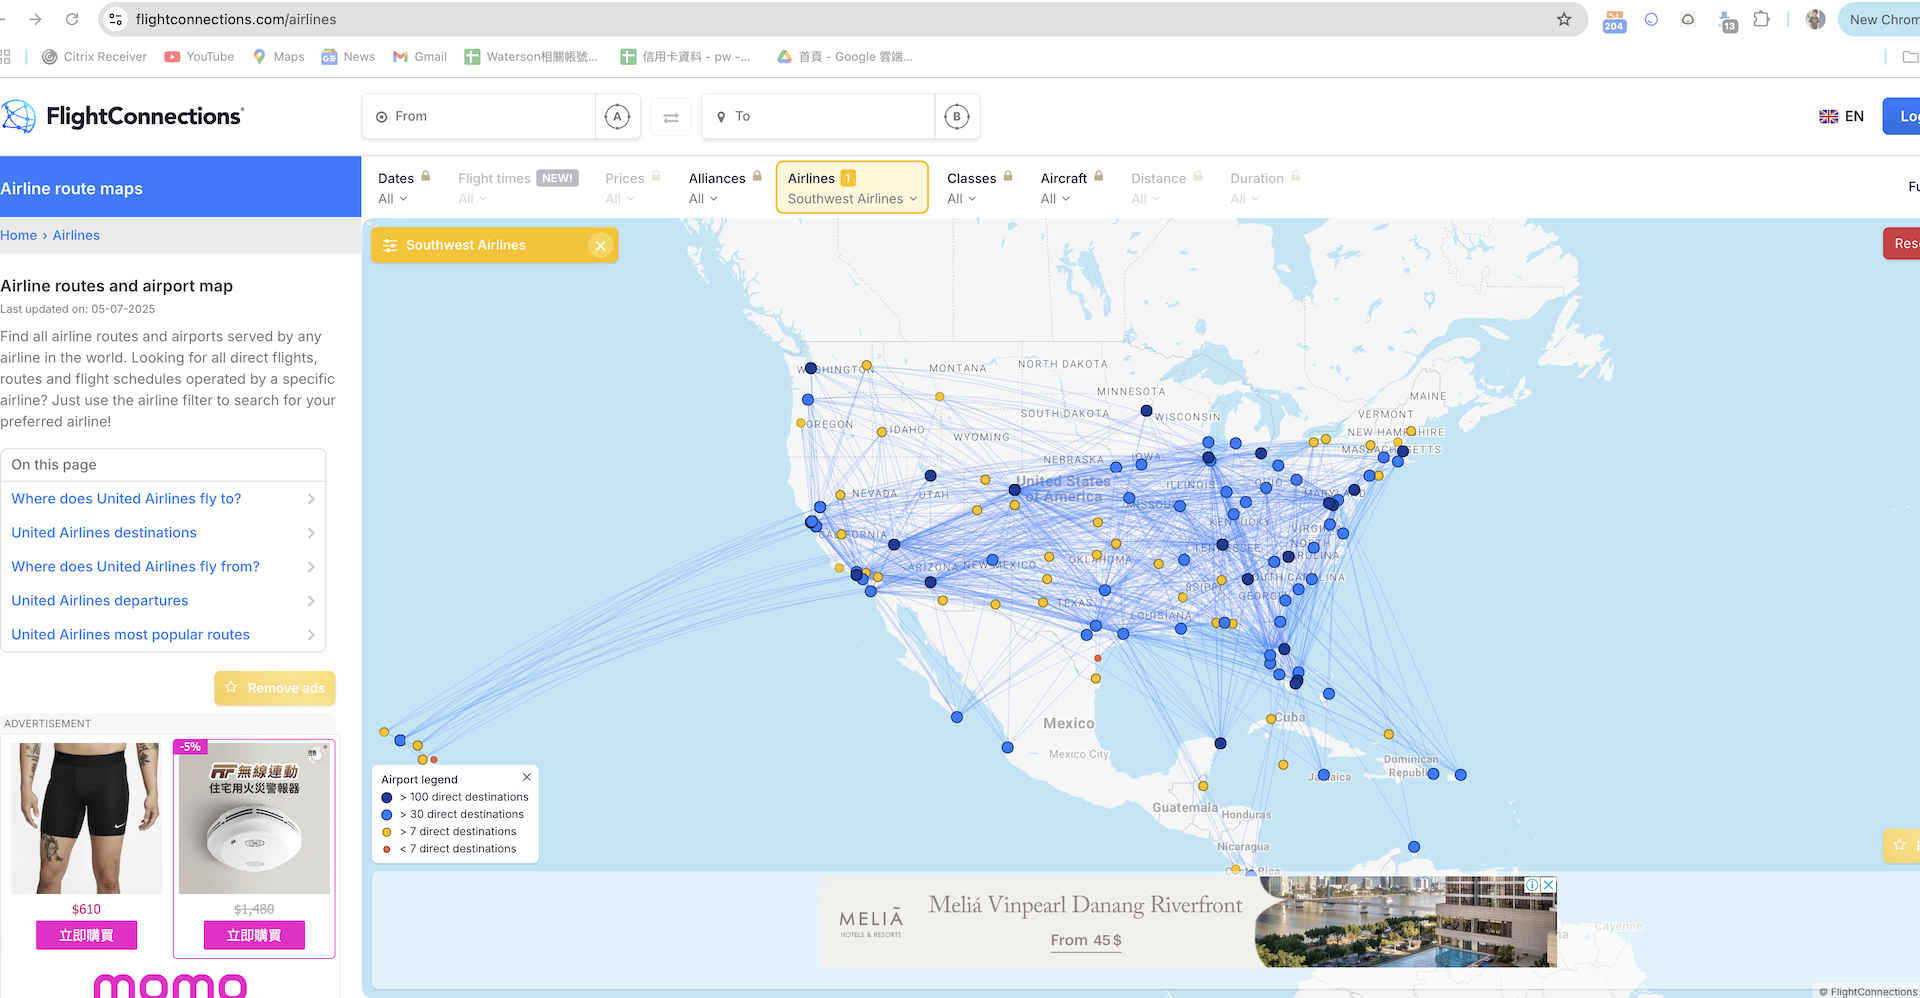Open the Gmail bookmark
This screenshot has height=998, width=1920.
(x=420, y=57)
